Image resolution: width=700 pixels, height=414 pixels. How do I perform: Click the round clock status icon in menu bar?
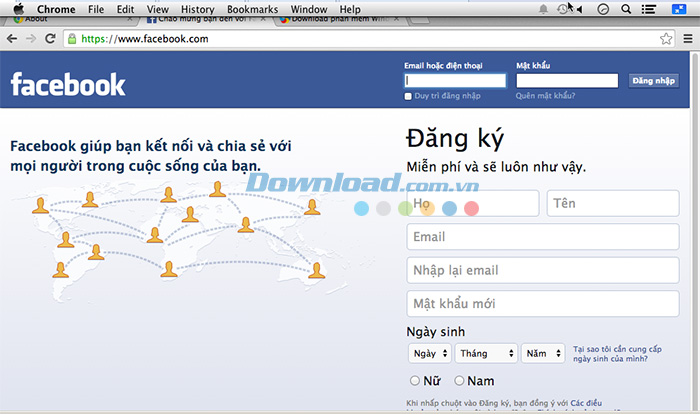click(603, 9)
